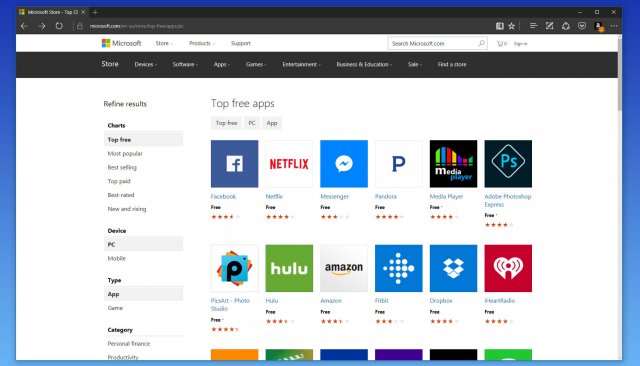Refresh the page

click(x=59, y=26)
